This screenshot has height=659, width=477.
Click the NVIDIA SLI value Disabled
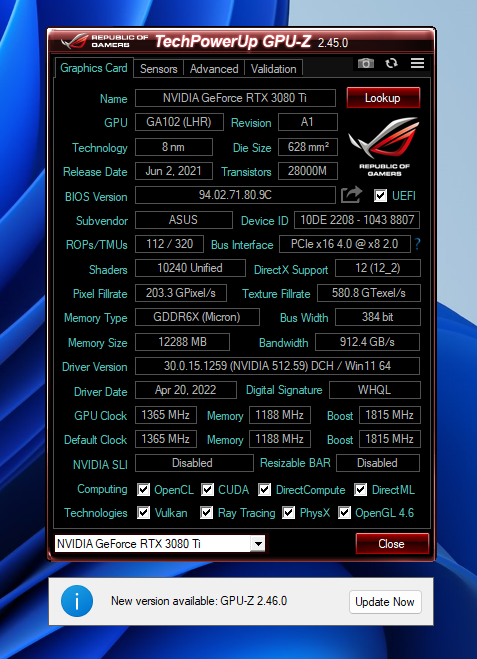[194, 463]
